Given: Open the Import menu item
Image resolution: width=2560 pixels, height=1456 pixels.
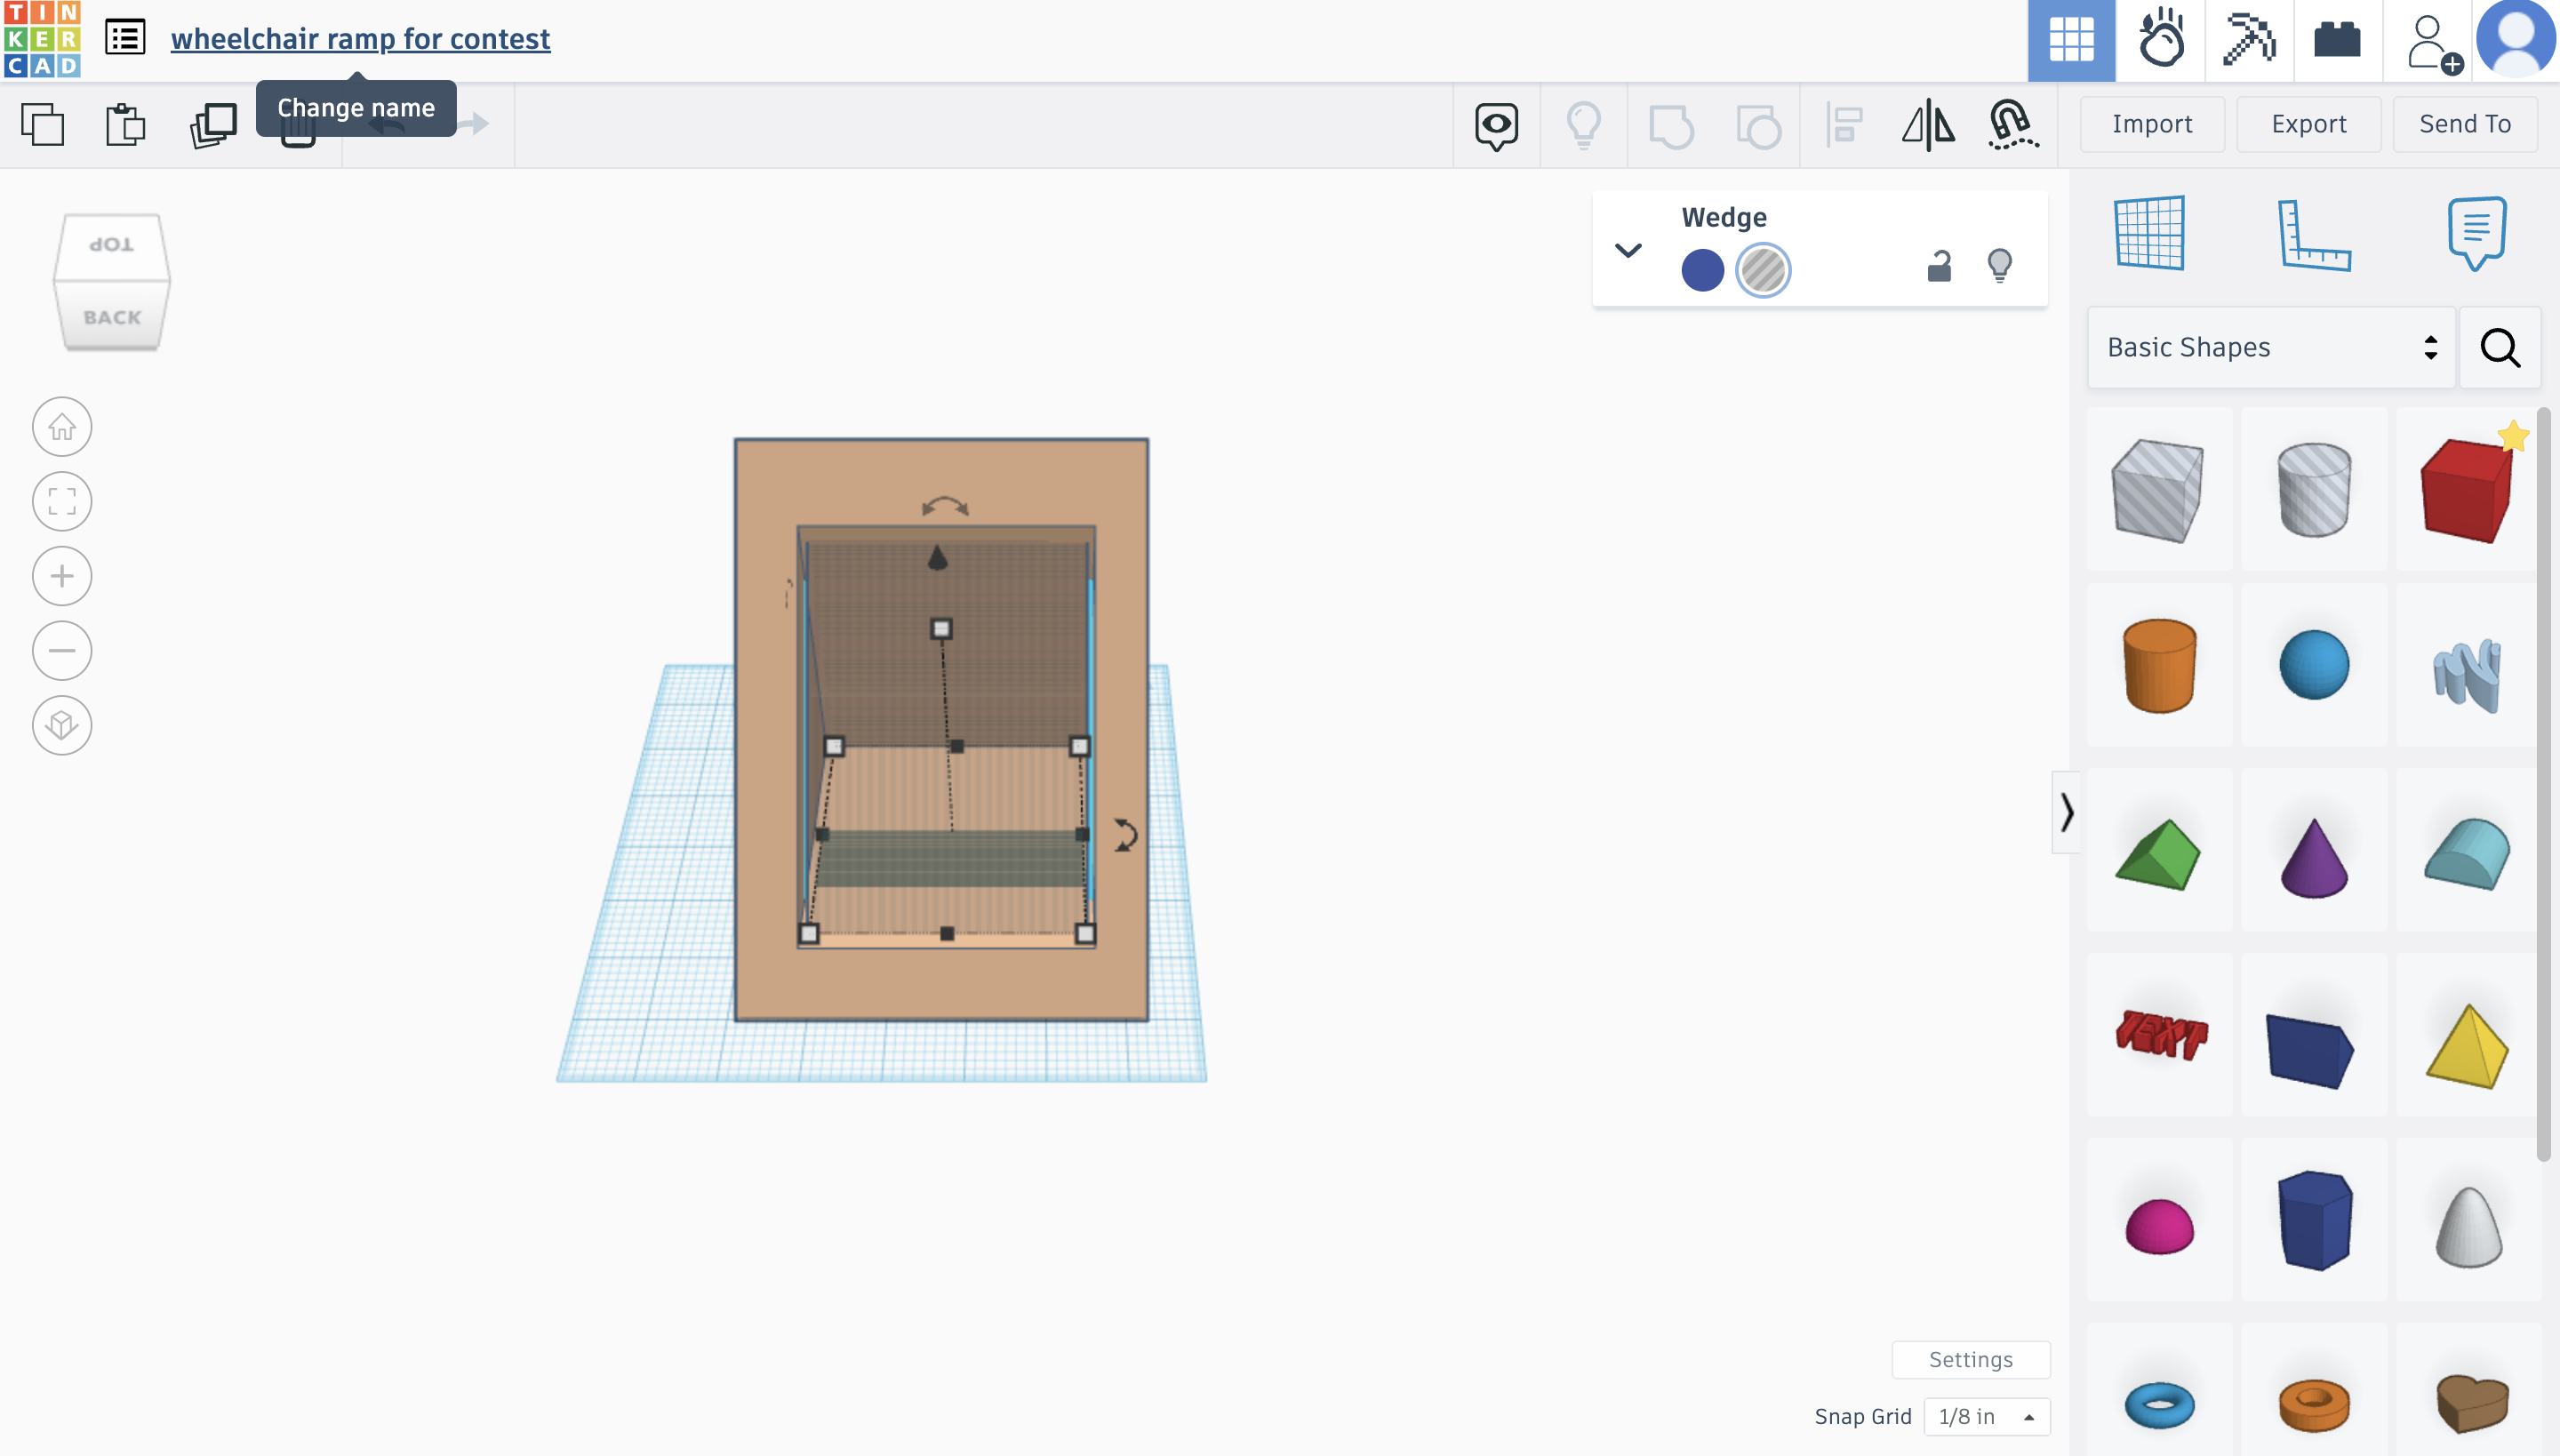Looking at the screenshot, I should click(x=2150, y=123).
